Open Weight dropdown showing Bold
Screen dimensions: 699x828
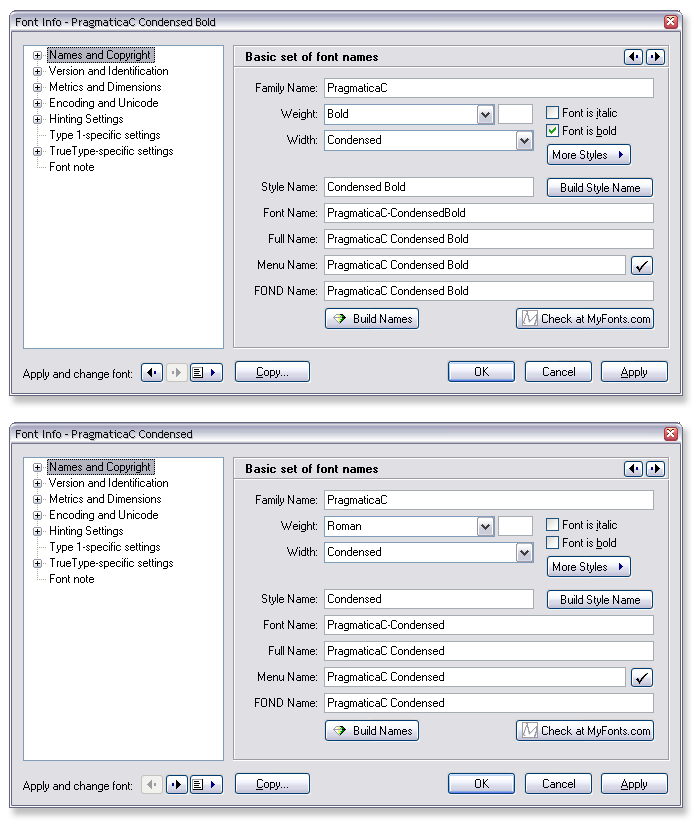pyautogui.click(x=485, y=114)
